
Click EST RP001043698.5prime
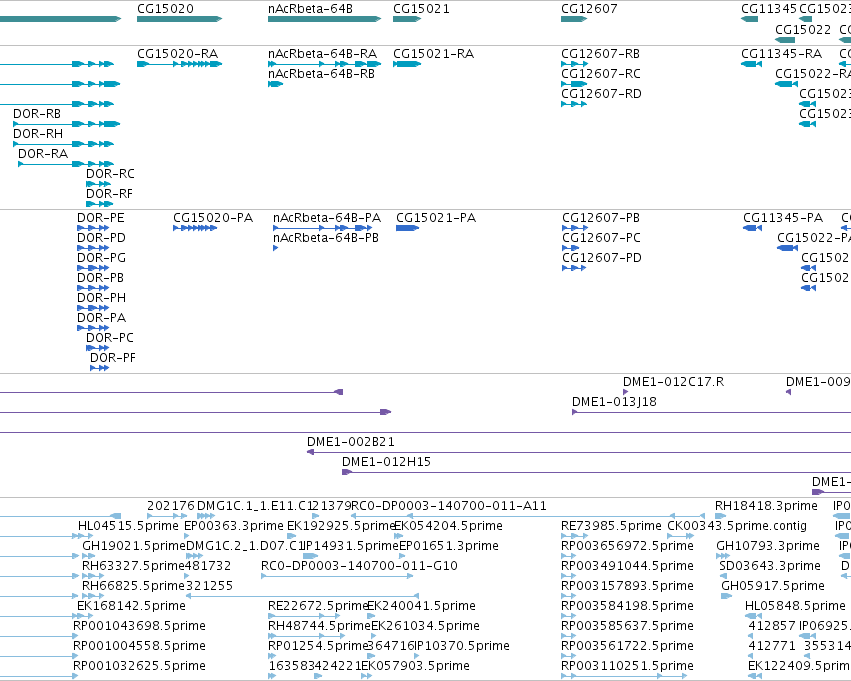[139, 626]
